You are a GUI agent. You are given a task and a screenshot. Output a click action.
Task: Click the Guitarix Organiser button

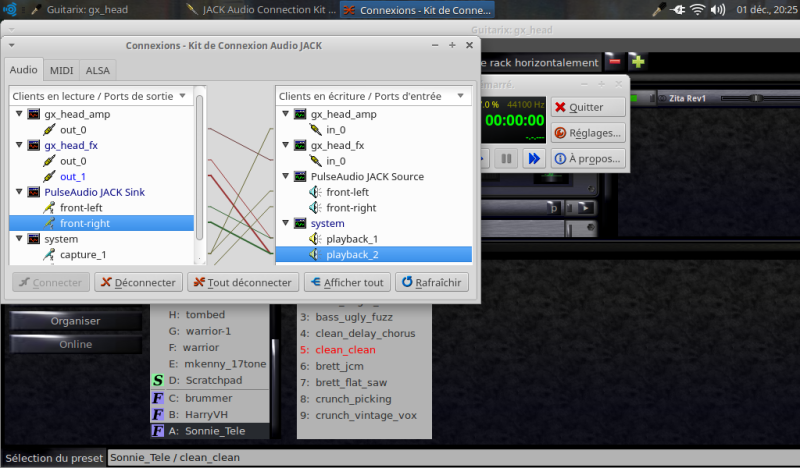click(x=76, y=321)
